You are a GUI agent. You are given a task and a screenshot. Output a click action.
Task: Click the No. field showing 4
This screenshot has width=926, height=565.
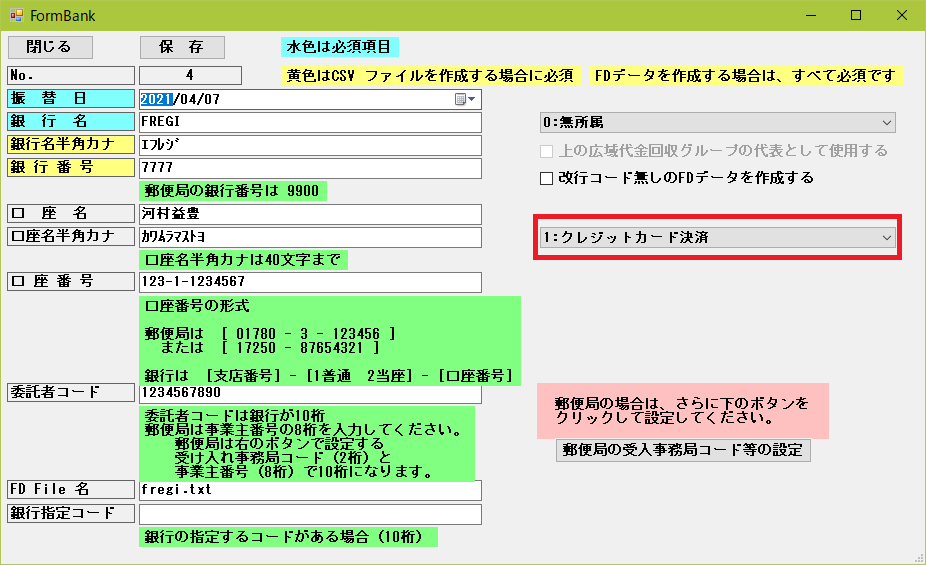pyautogui.click(x=190, y=75)
